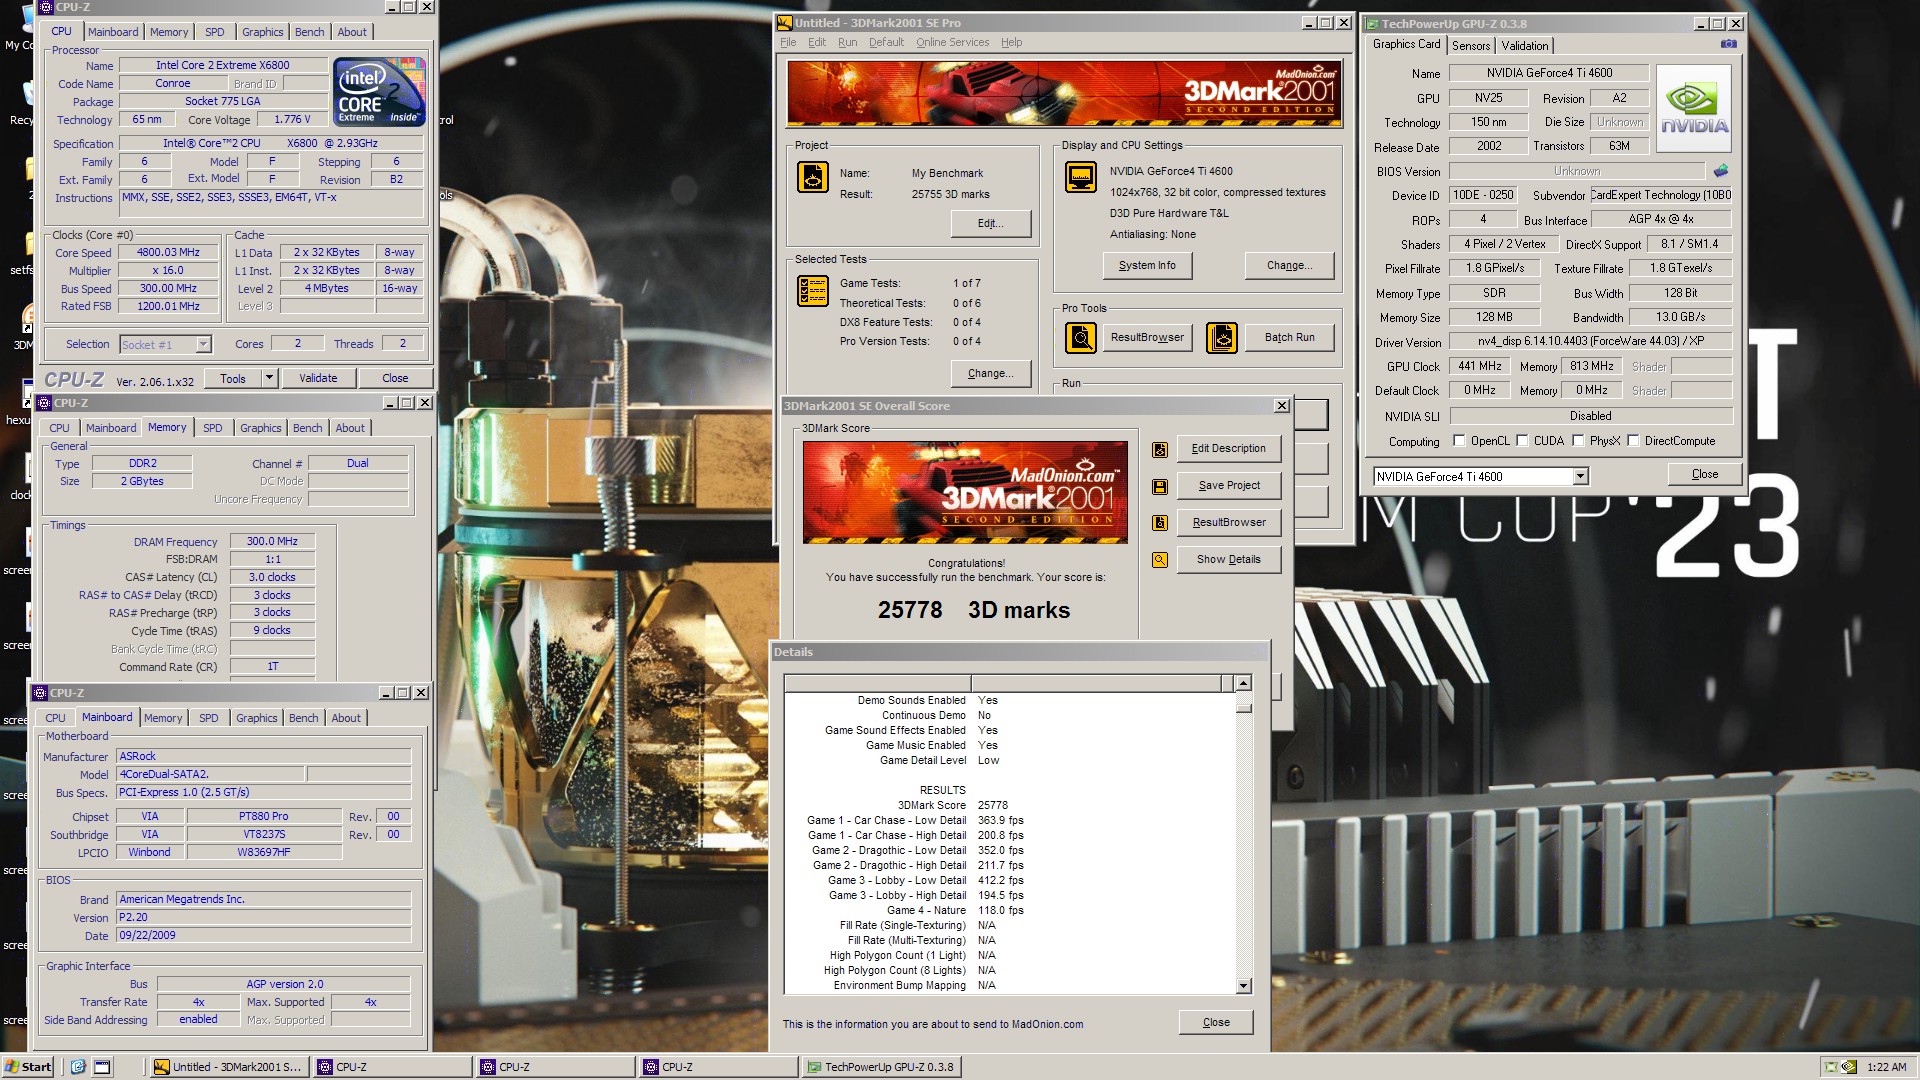Click the Details scrollbar thumb
The width and height of the screenshot is (1920, 1080).
1243,707
